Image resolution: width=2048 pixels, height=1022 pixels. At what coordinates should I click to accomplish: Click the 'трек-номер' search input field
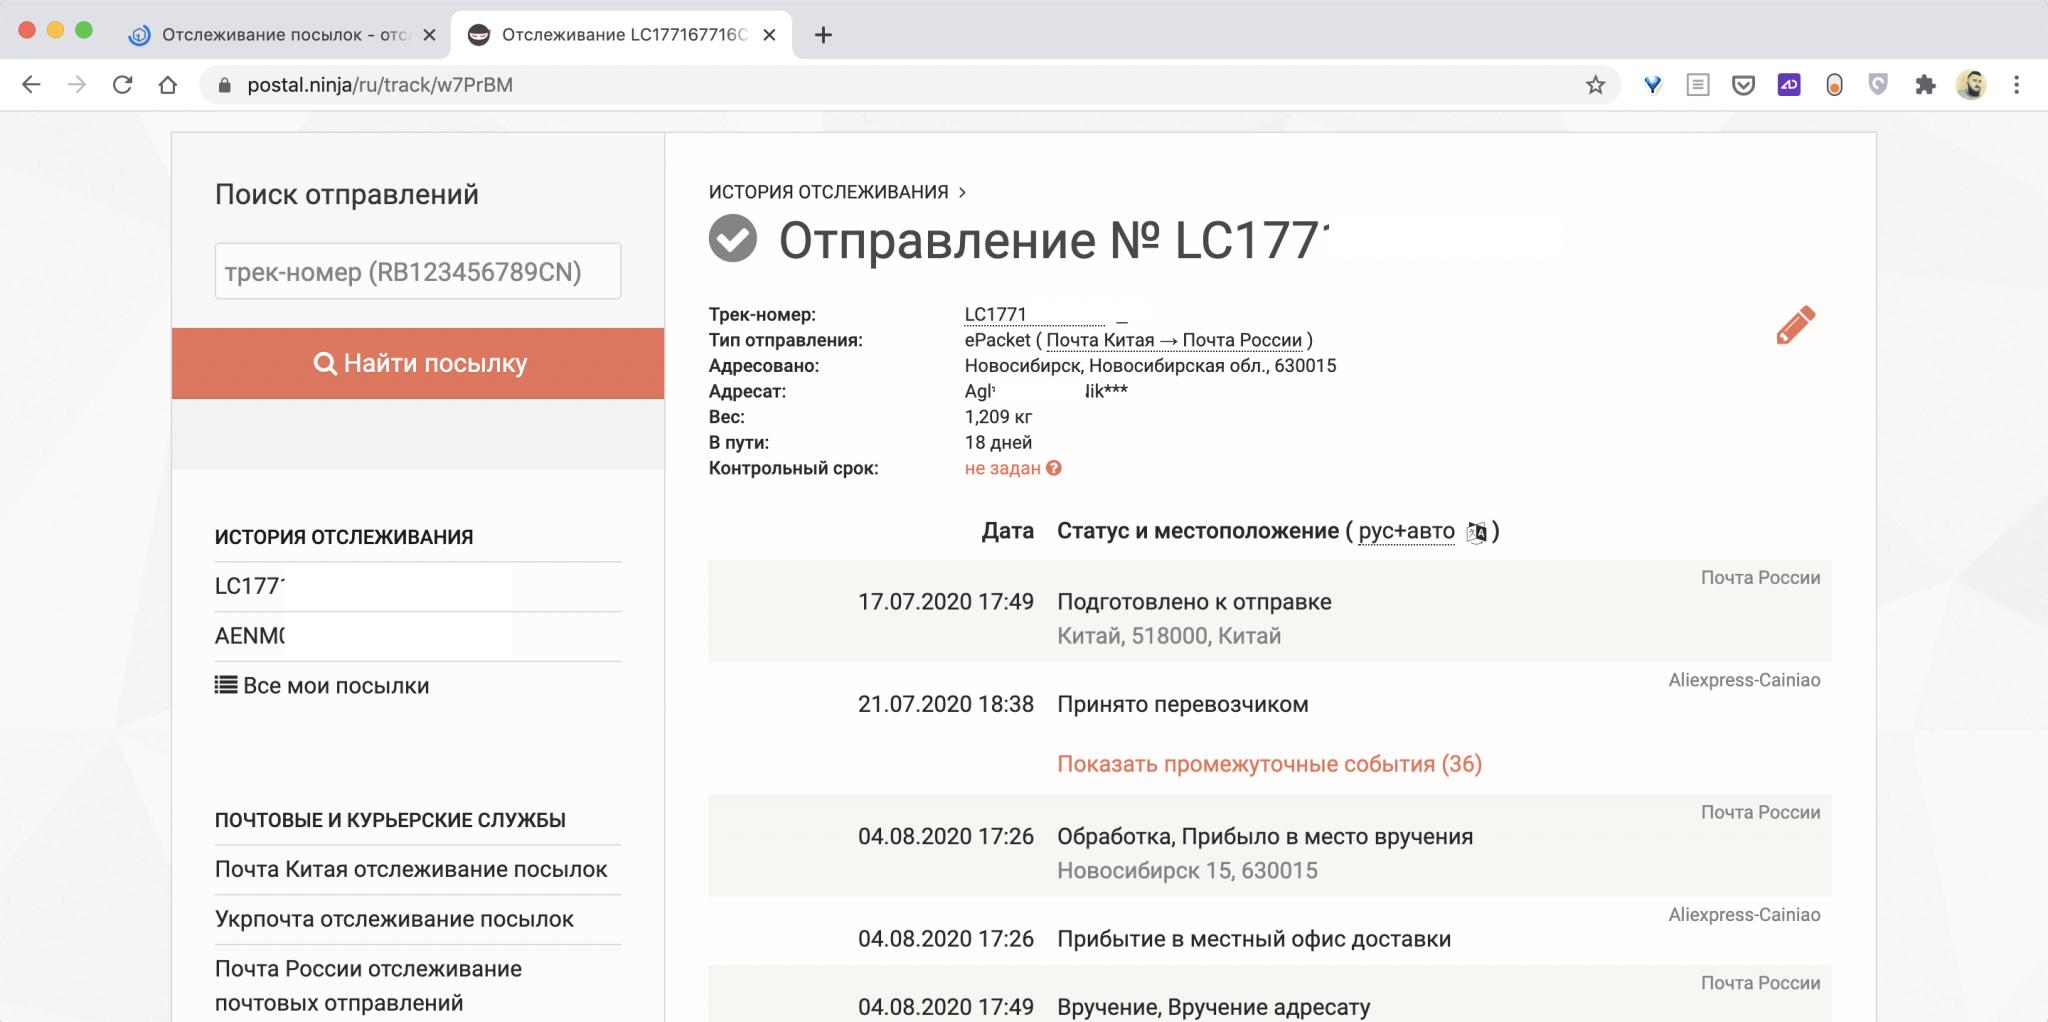click(x=418, y=271)
